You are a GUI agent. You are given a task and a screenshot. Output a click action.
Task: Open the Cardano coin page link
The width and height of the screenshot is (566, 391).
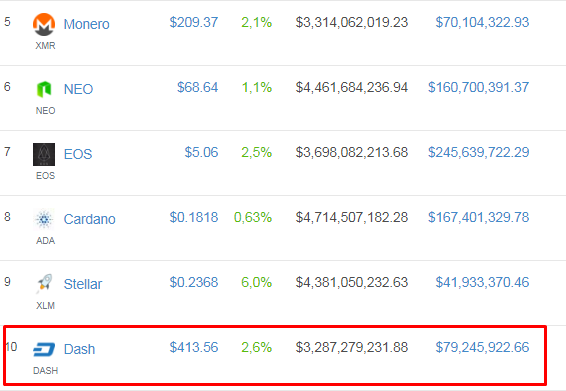90,219
